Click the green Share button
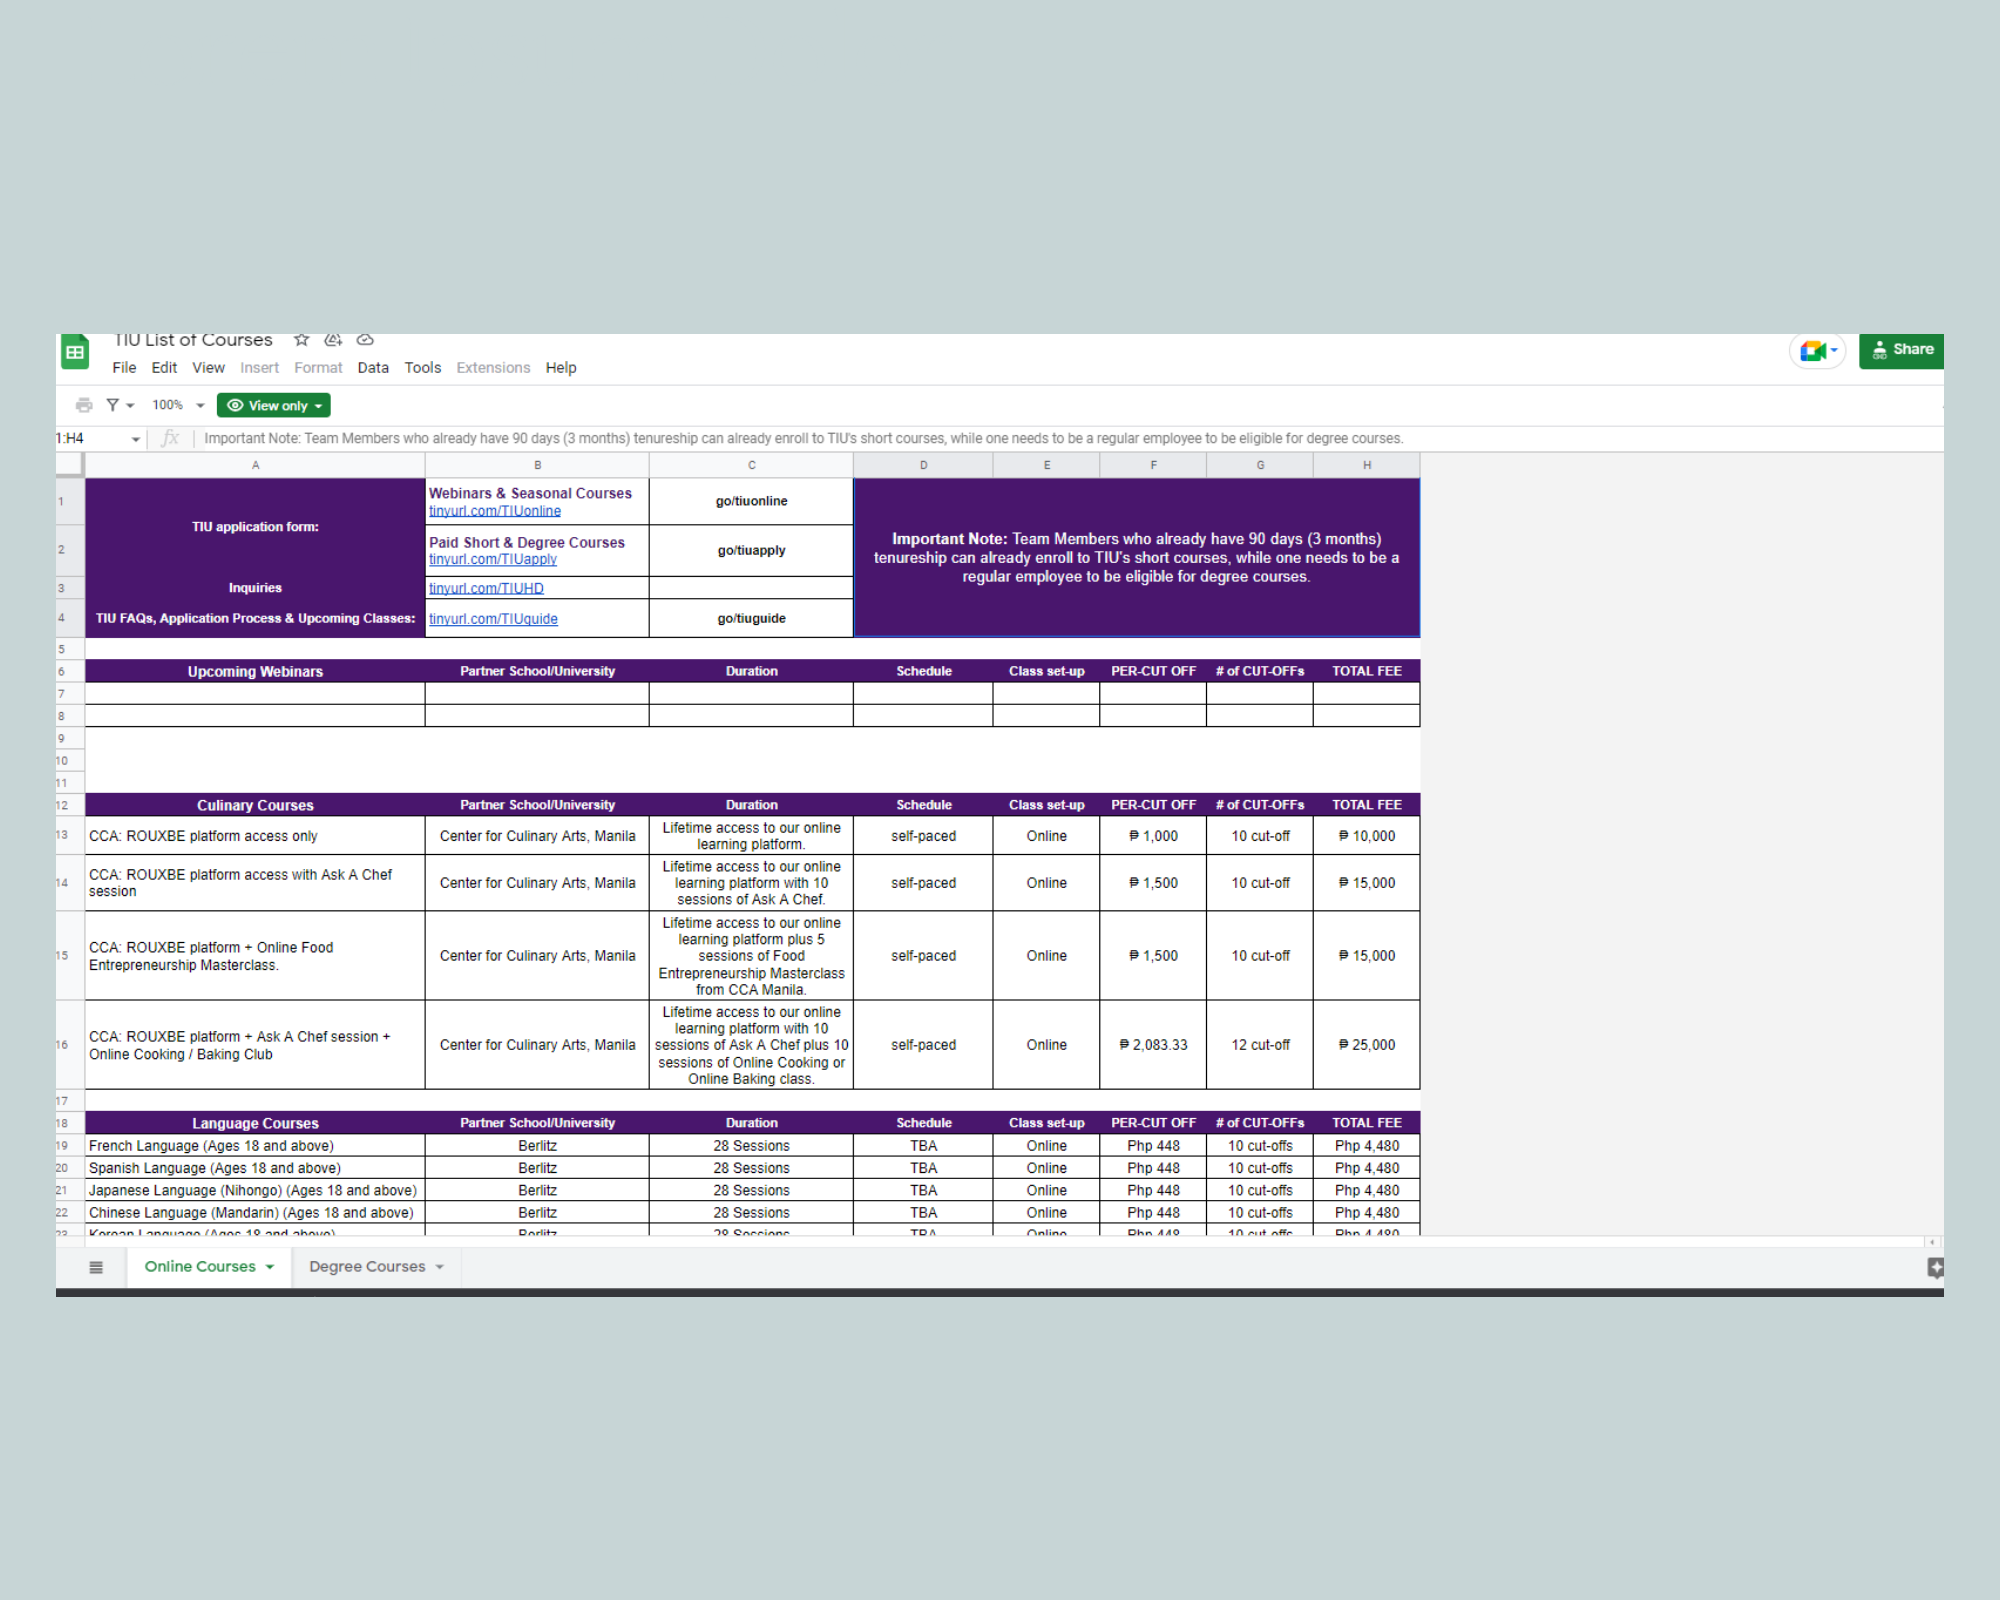 (1901, 350)
